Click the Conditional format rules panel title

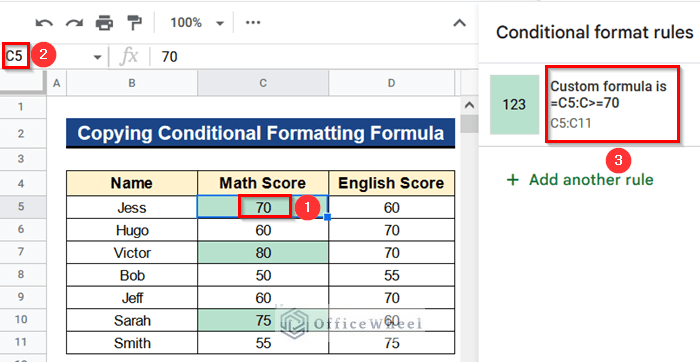[x=595, y=32]
